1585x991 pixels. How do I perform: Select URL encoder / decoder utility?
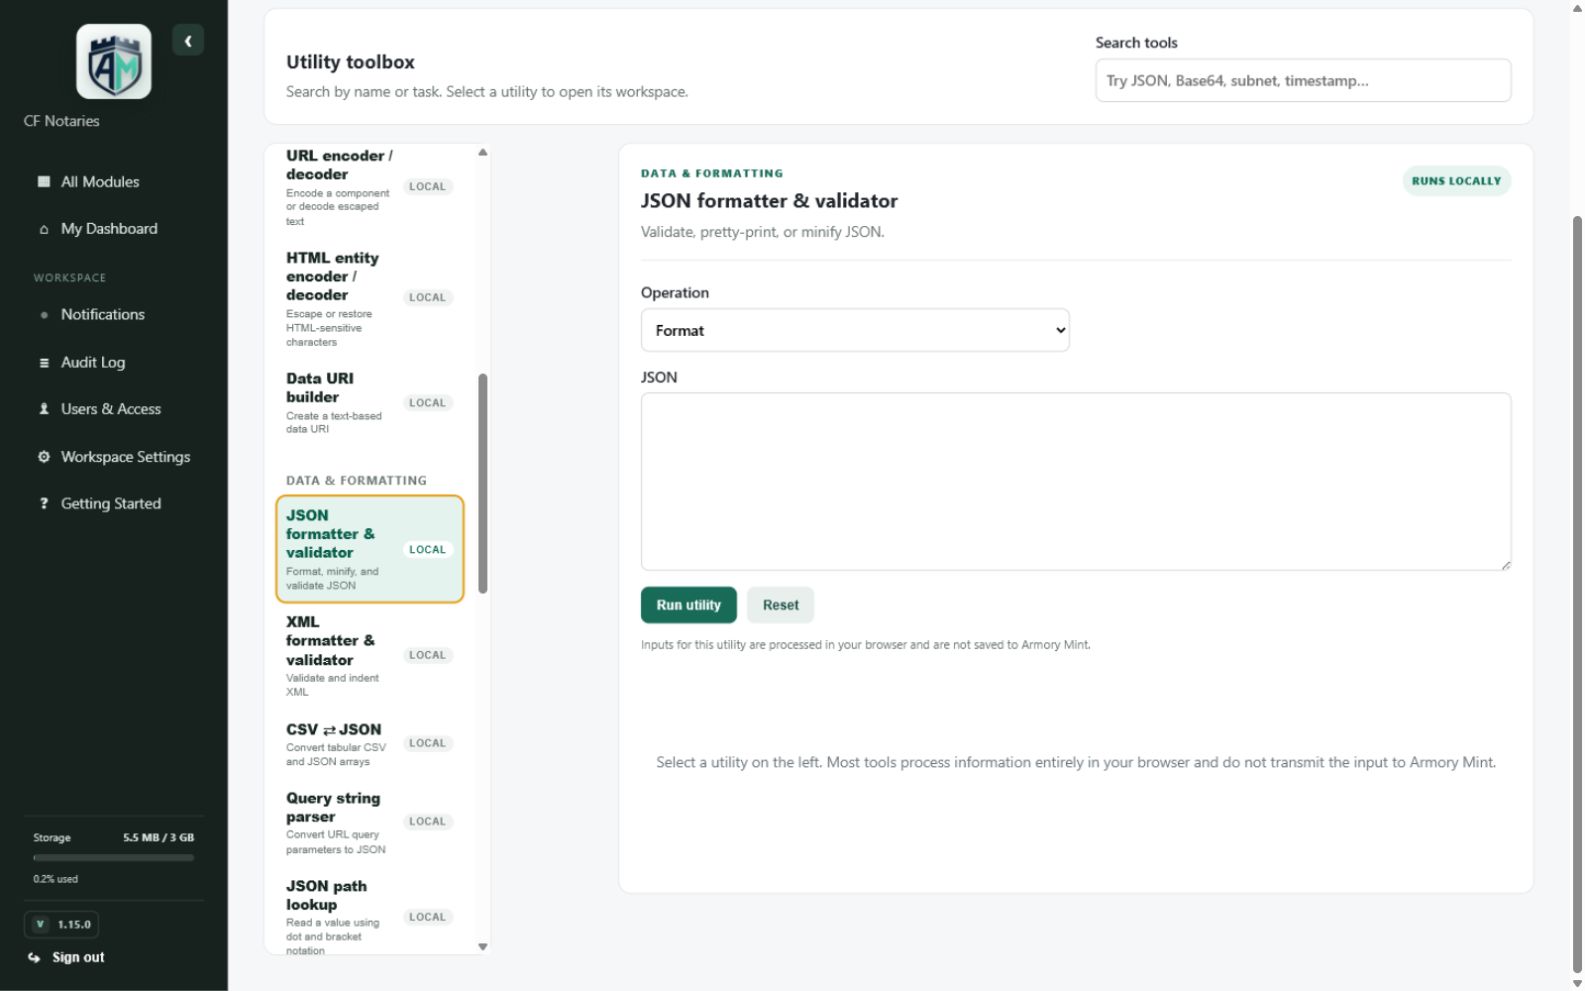[x=369, y=187]
